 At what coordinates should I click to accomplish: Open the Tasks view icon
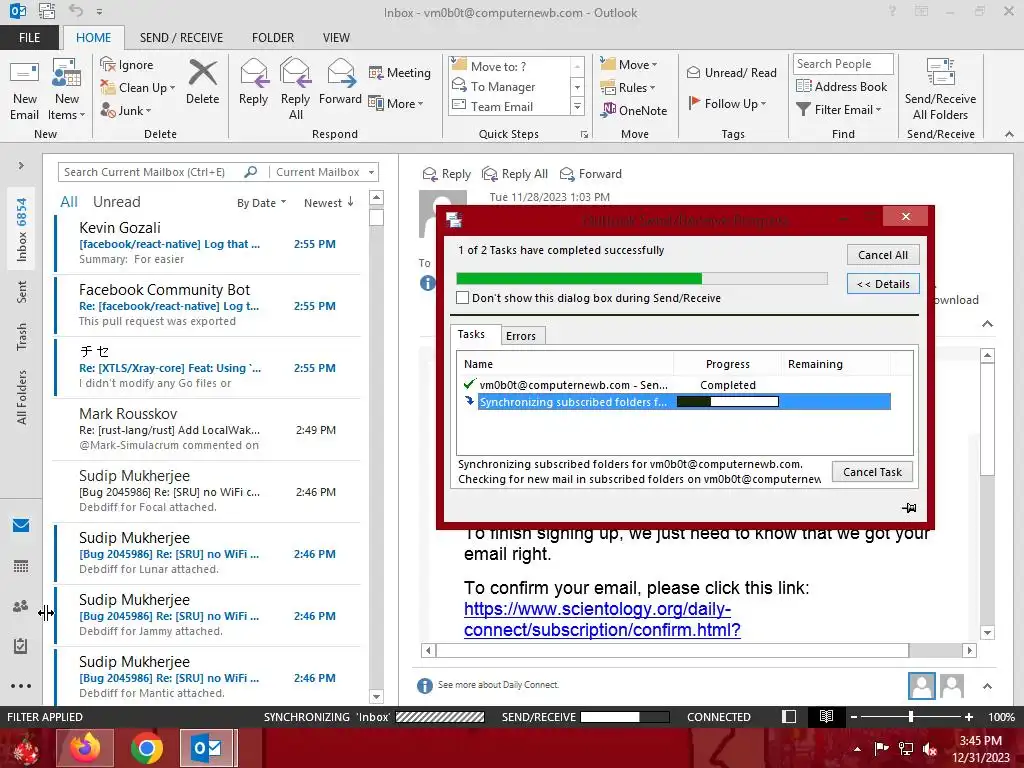click(21, 646)
